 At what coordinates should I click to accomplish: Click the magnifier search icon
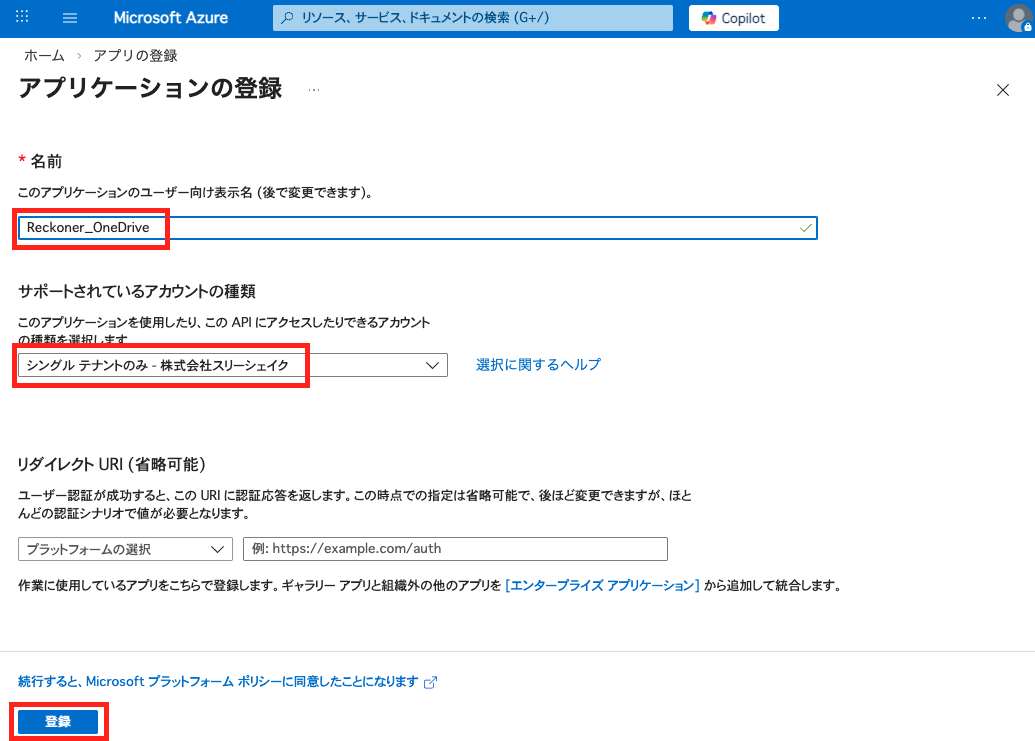[287, 18]
